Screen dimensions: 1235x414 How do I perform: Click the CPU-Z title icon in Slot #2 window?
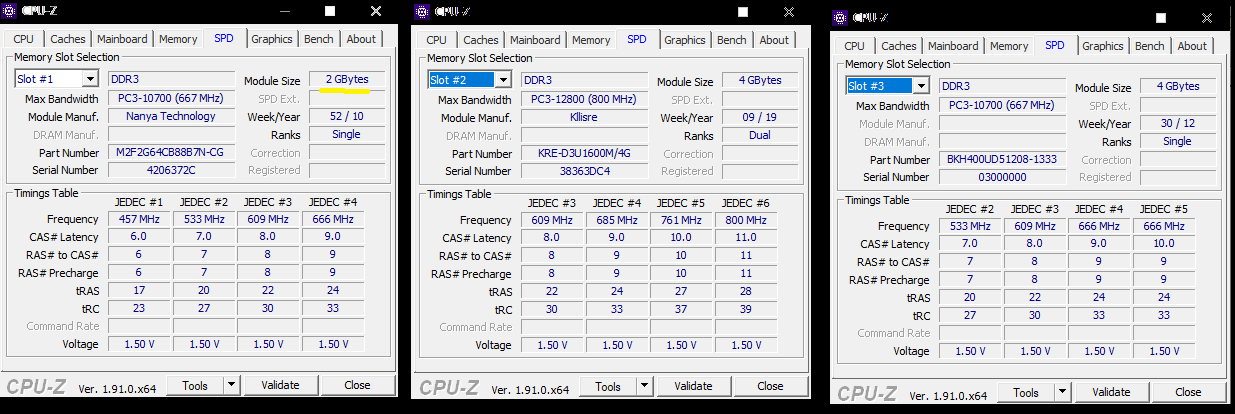point(422,11)
